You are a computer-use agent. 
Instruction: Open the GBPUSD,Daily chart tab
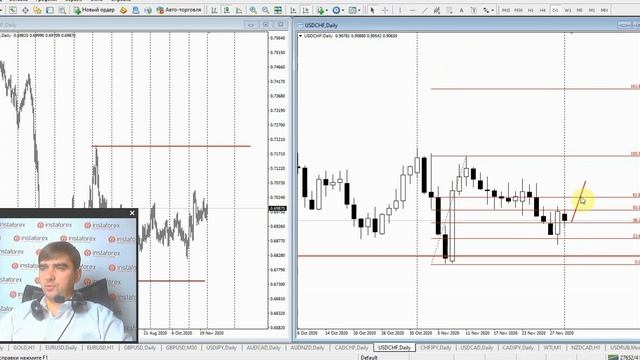[x=140, y=348]
